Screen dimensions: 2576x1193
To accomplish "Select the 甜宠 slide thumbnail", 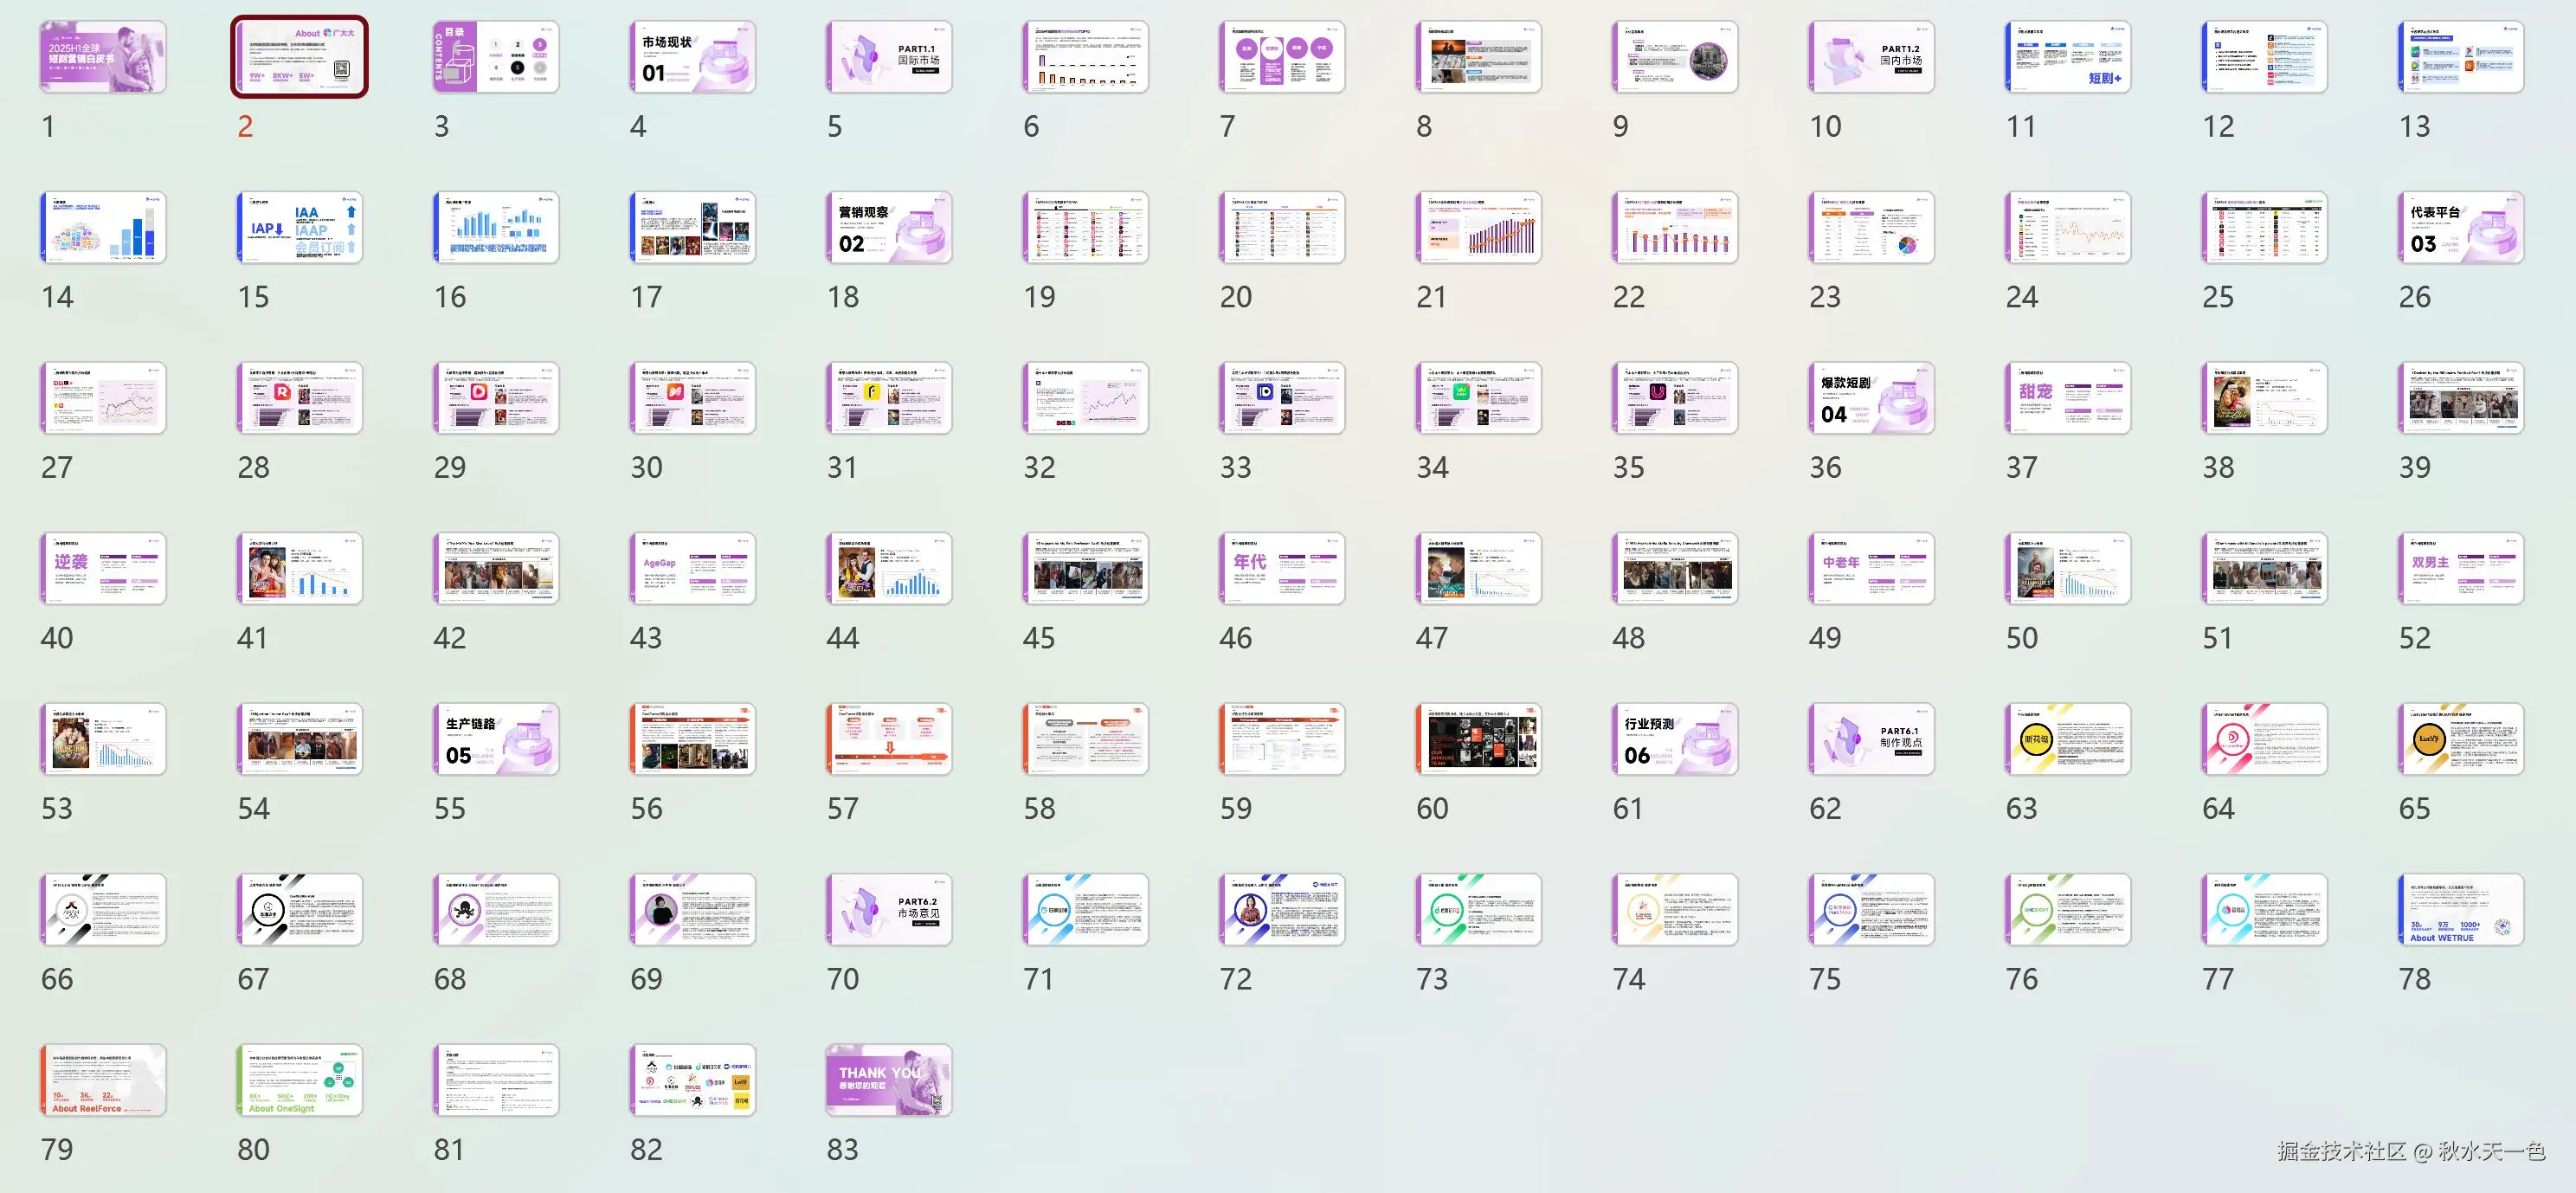I will point(2068,399).
